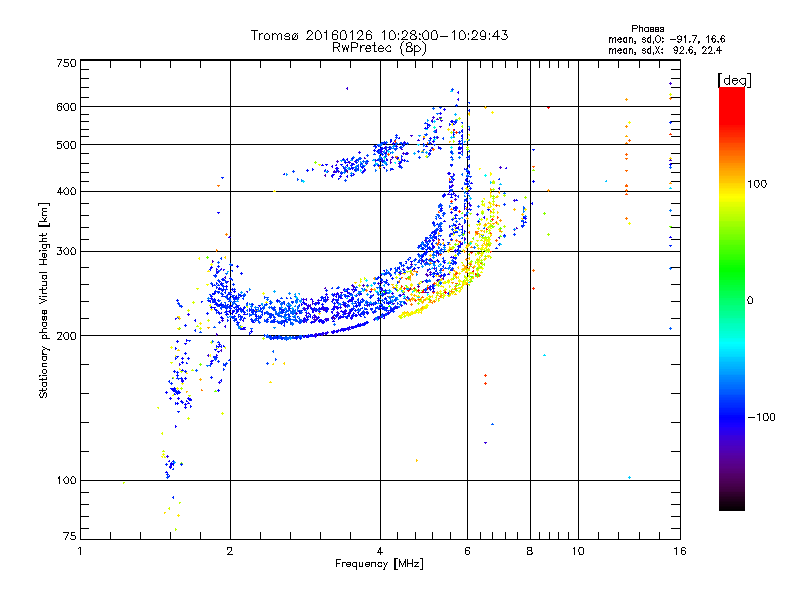The width and height of the screenshot is (800, 600).
Task: Click the "8" frequency axis tick label
Action: tap(530, 551)
